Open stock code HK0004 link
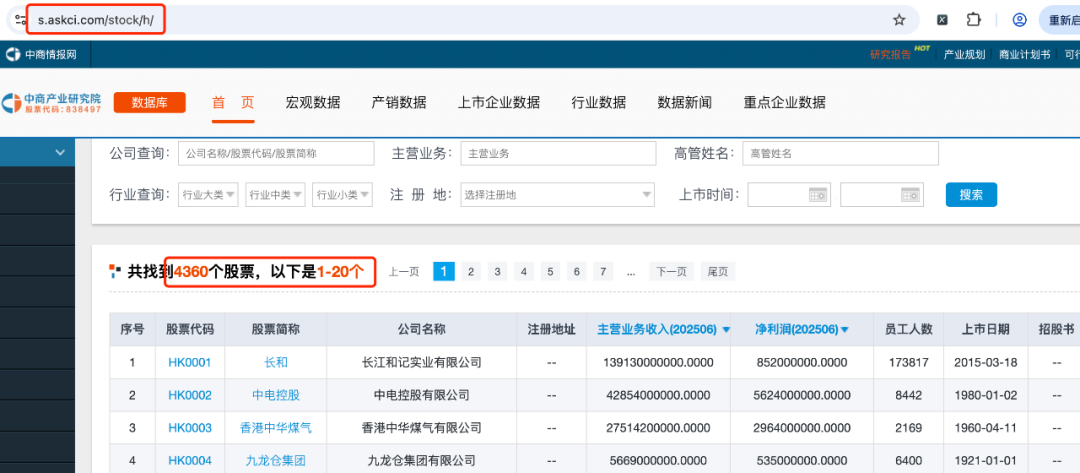Viewport: 1080px width, 473px height. (x=190, y=461)
